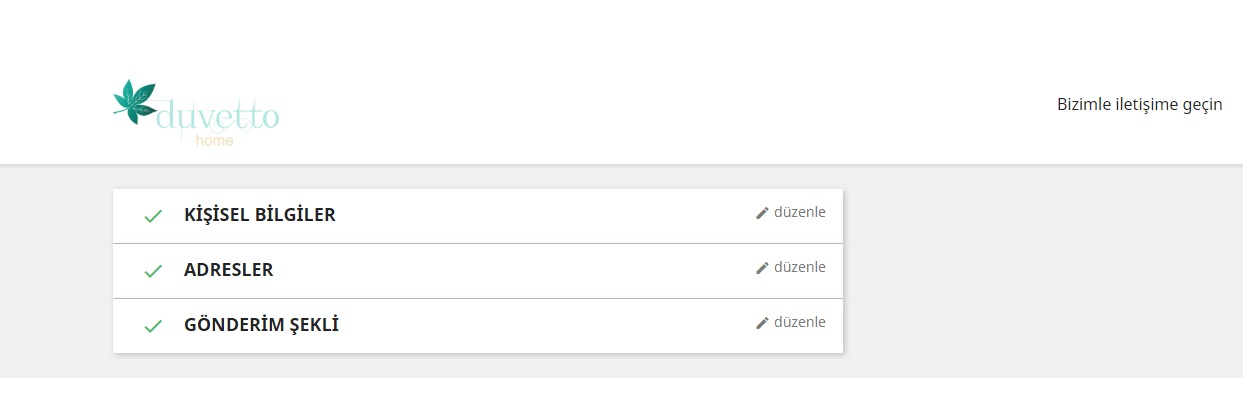The image size is (1243, 411).
Task: Click düzenle text for Adresler
Action: tap(799, 267)
